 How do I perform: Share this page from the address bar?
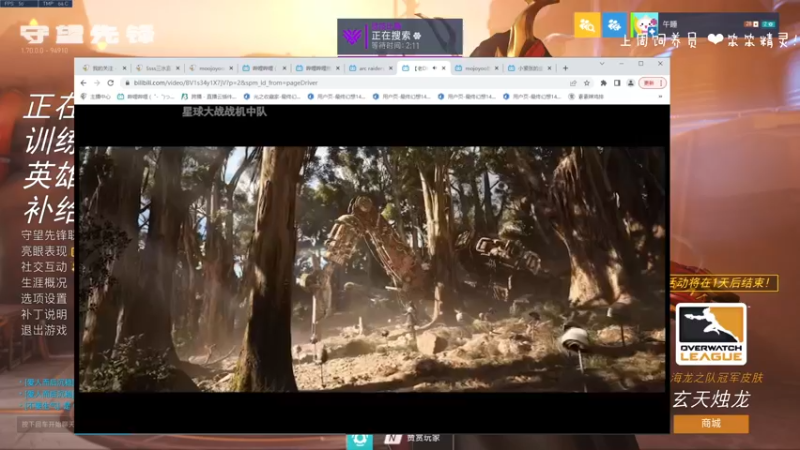573,83
